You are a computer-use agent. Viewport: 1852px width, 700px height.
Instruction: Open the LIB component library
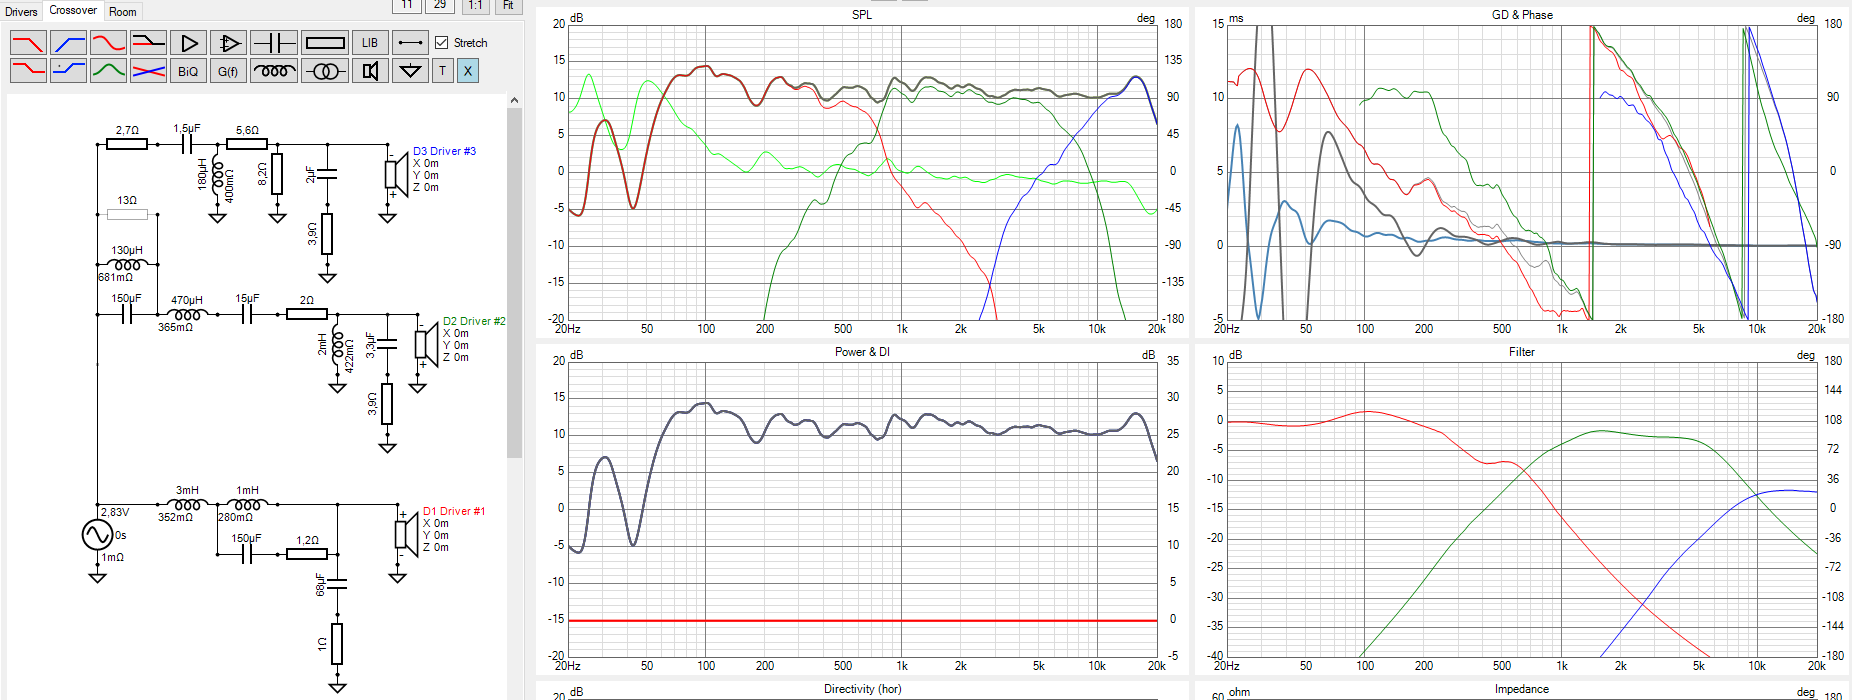click(x=370, y=43)
